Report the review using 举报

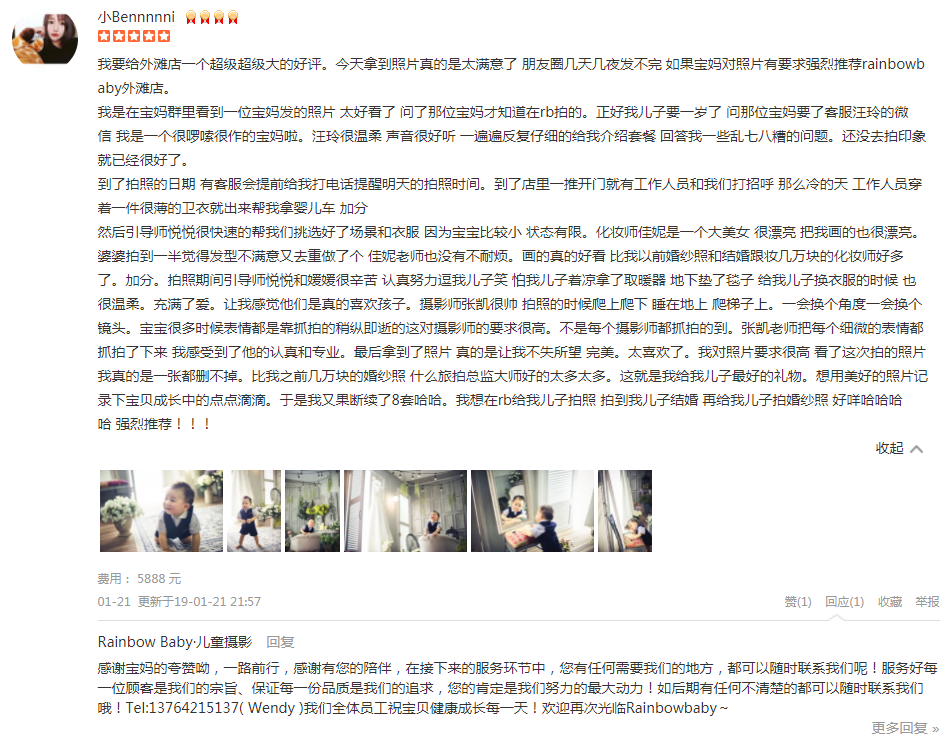pyautogui.click(x=927, y=602)
